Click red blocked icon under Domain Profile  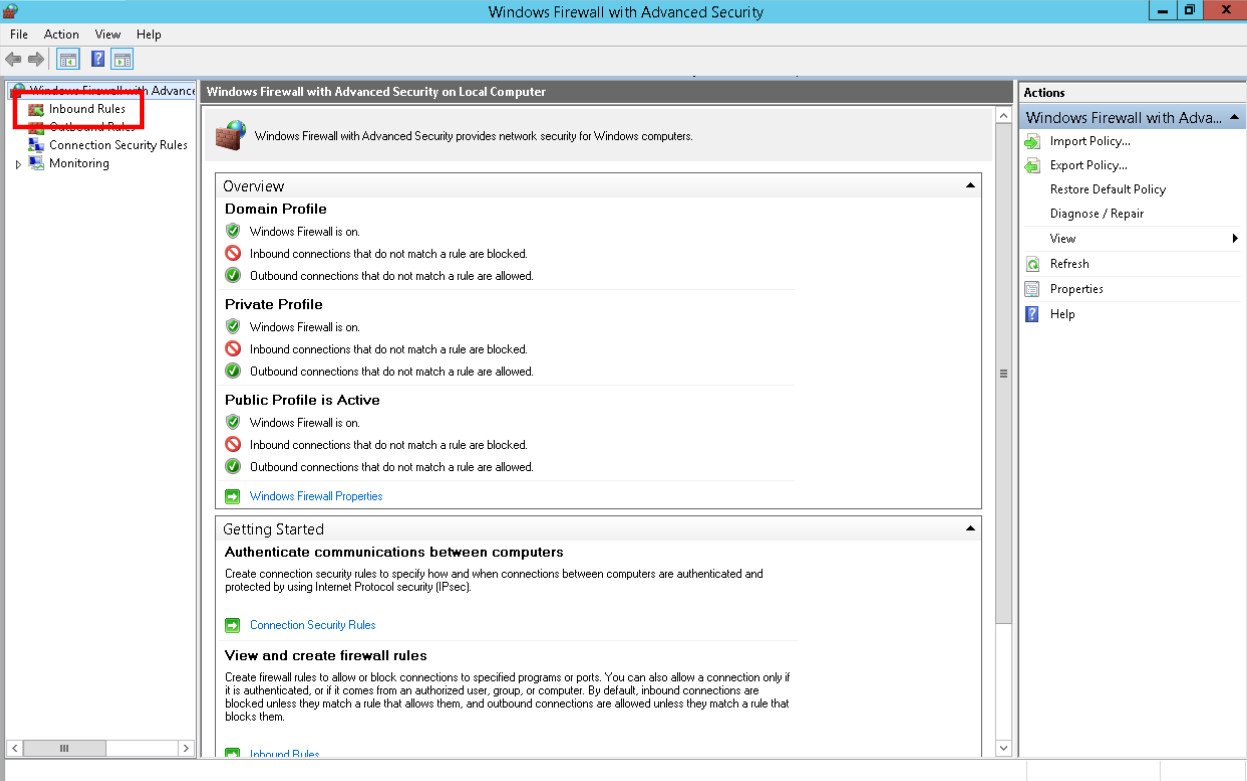tap(233, 253)
